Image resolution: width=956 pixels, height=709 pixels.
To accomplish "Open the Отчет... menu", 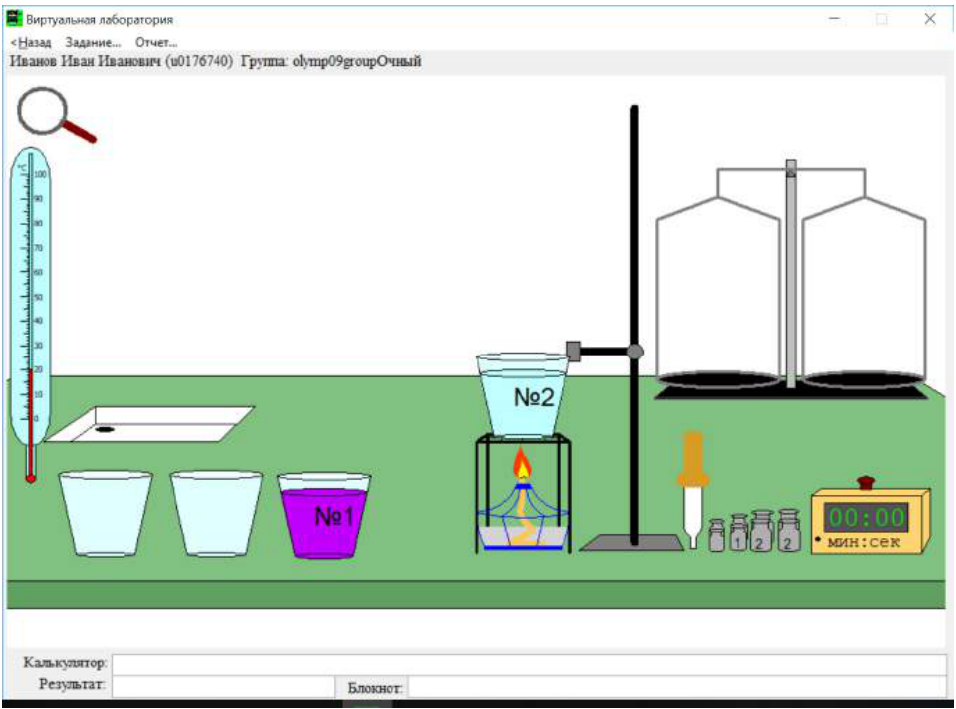I will (156, 43).
